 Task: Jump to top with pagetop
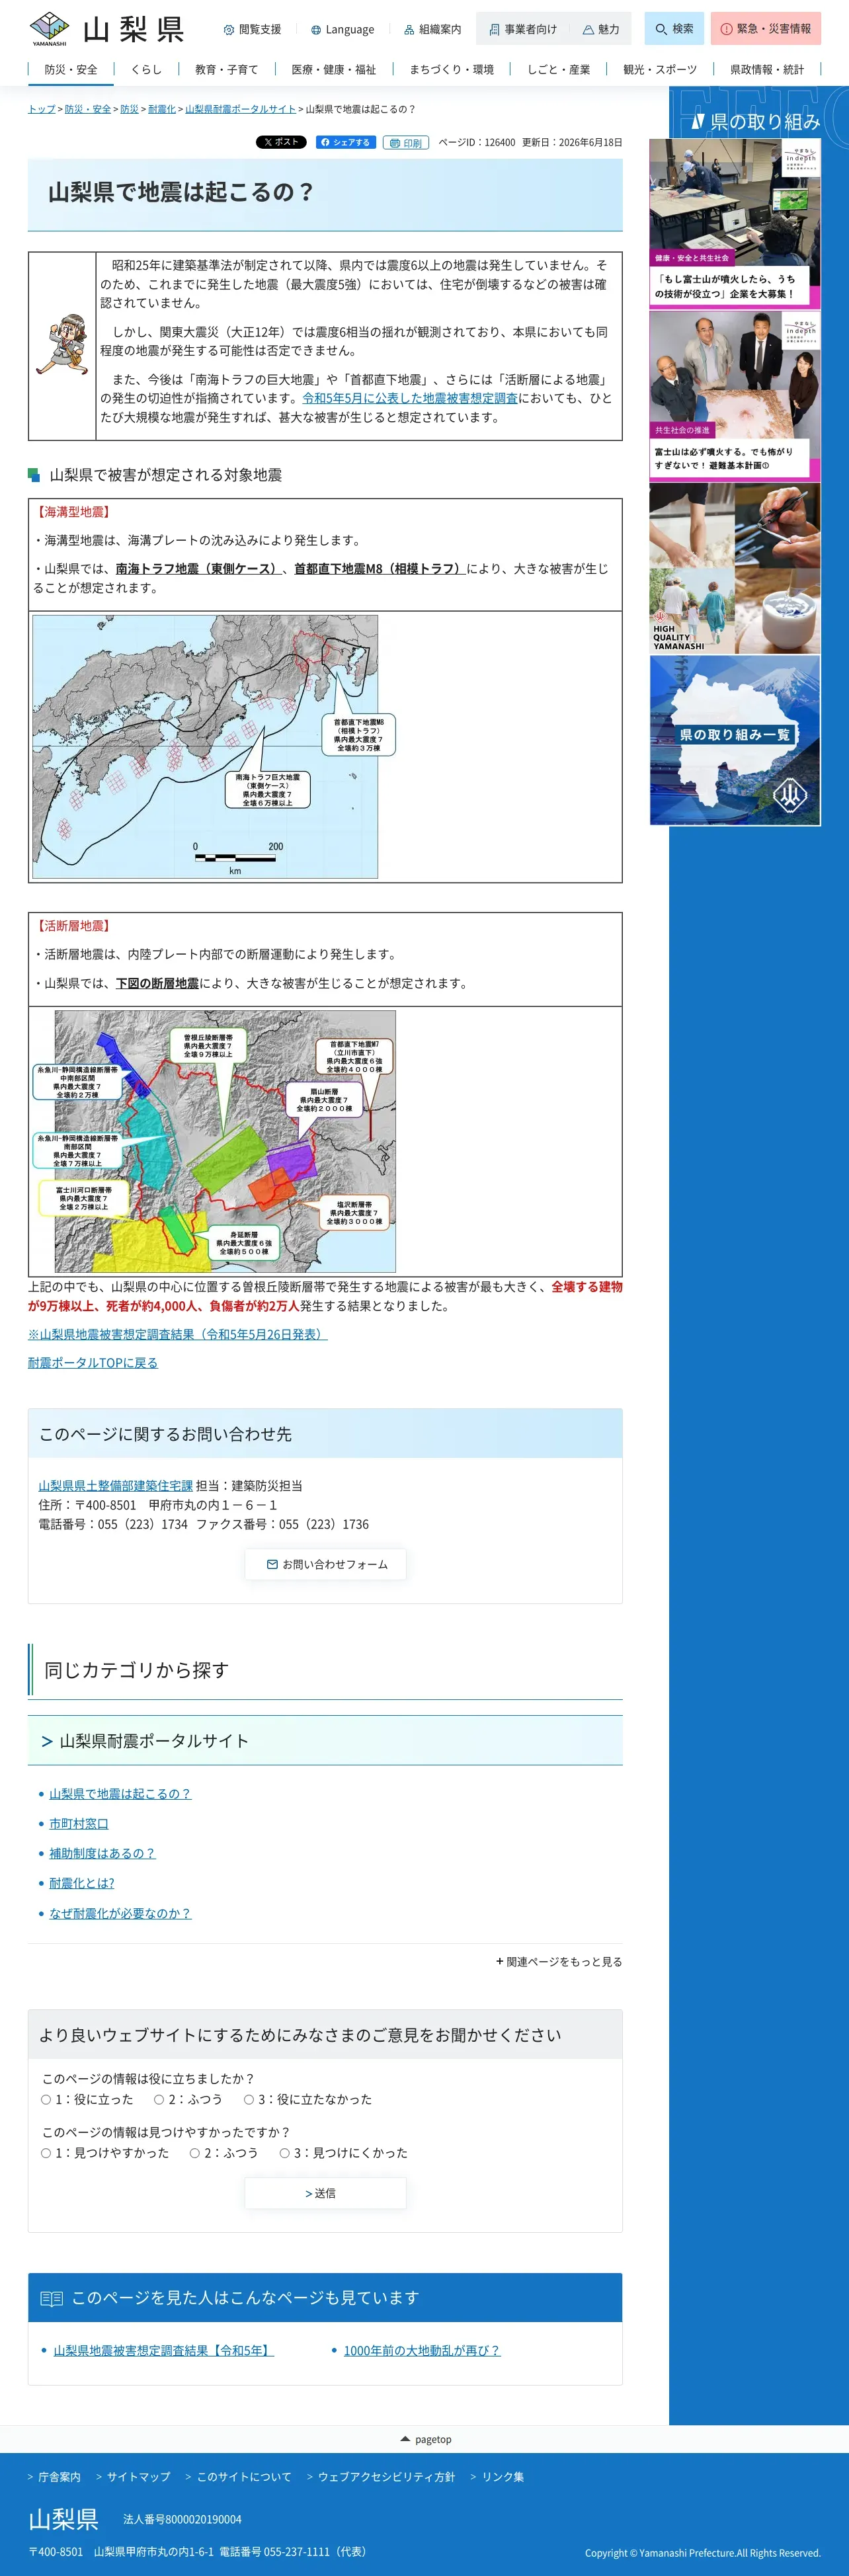click(425, 2439)
